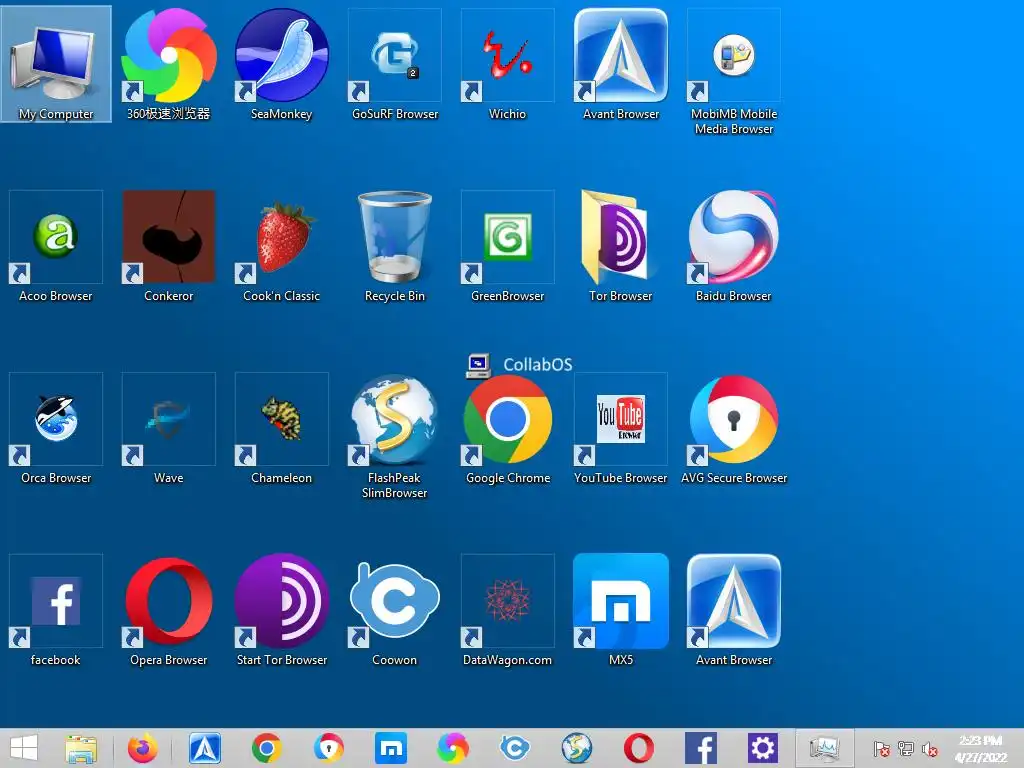
Task: Launch Opera from the taskbar
Action: point(639,748)
